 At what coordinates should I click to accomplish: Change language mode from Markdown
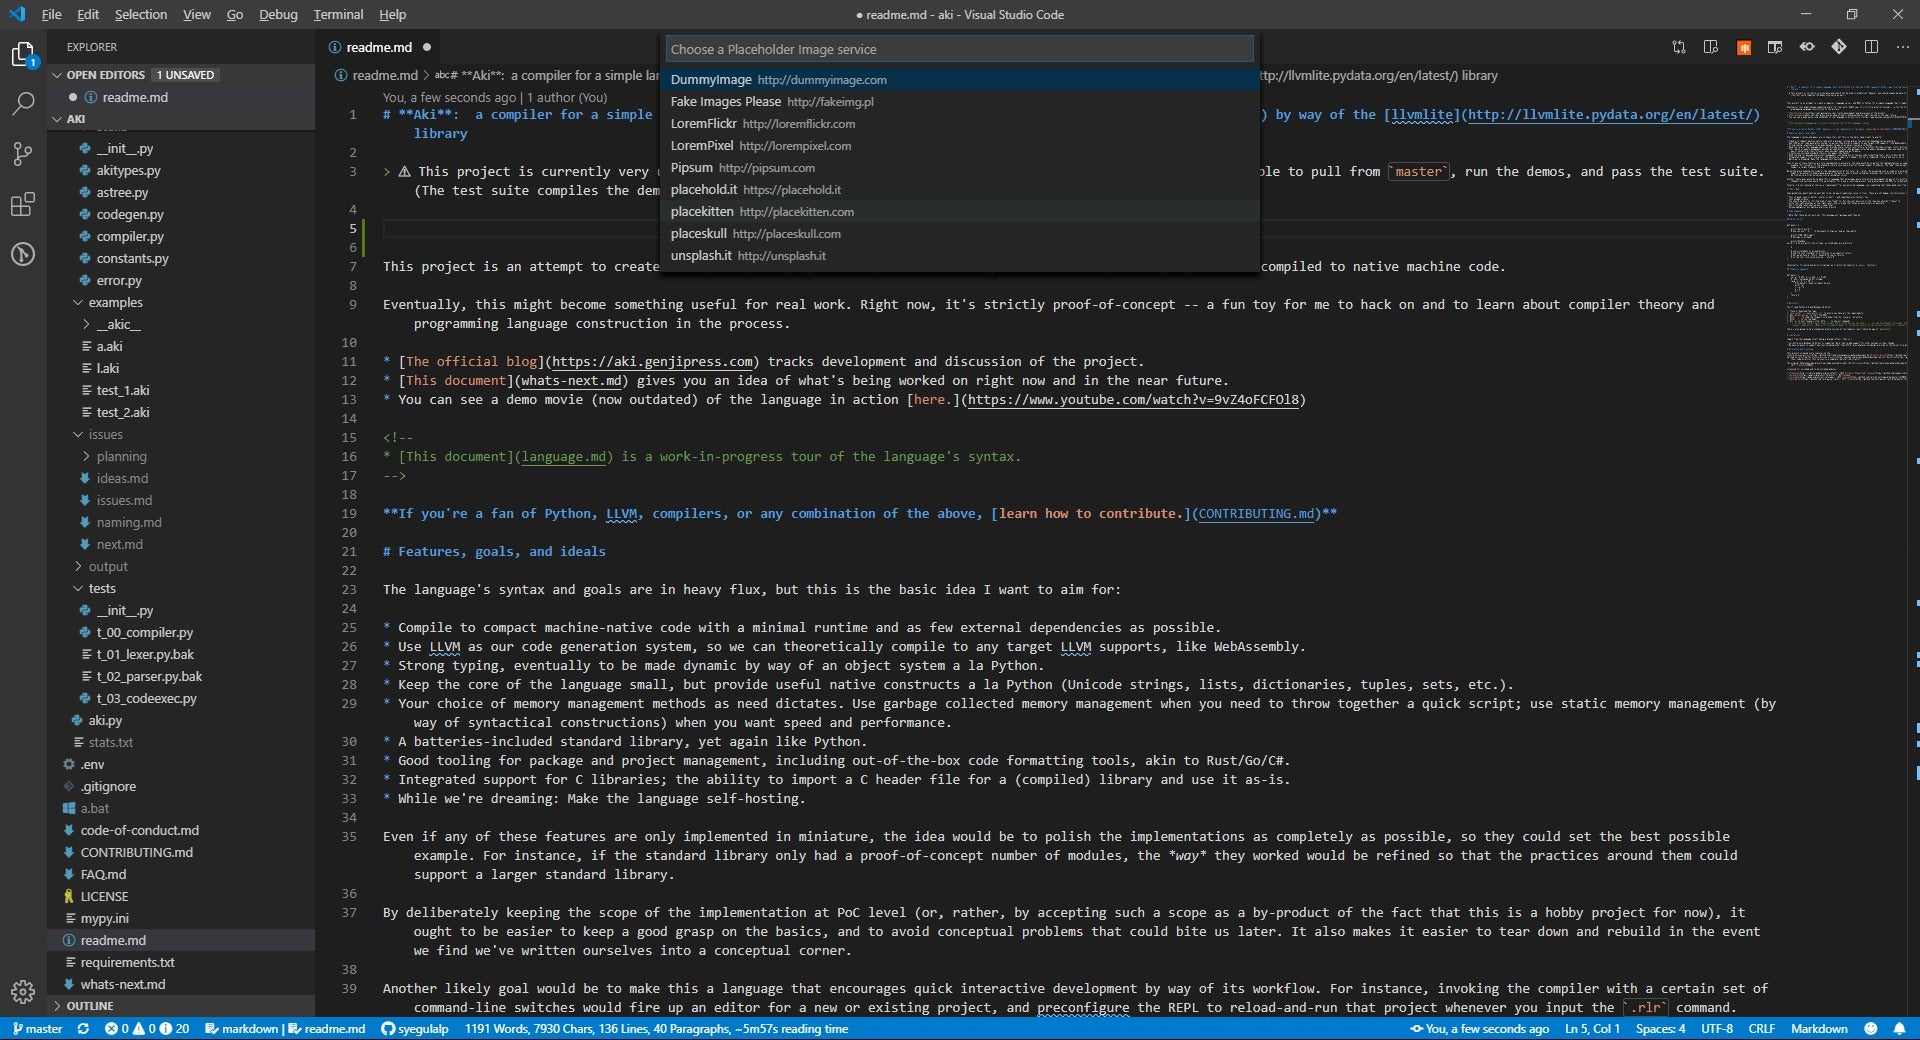1819,1029
